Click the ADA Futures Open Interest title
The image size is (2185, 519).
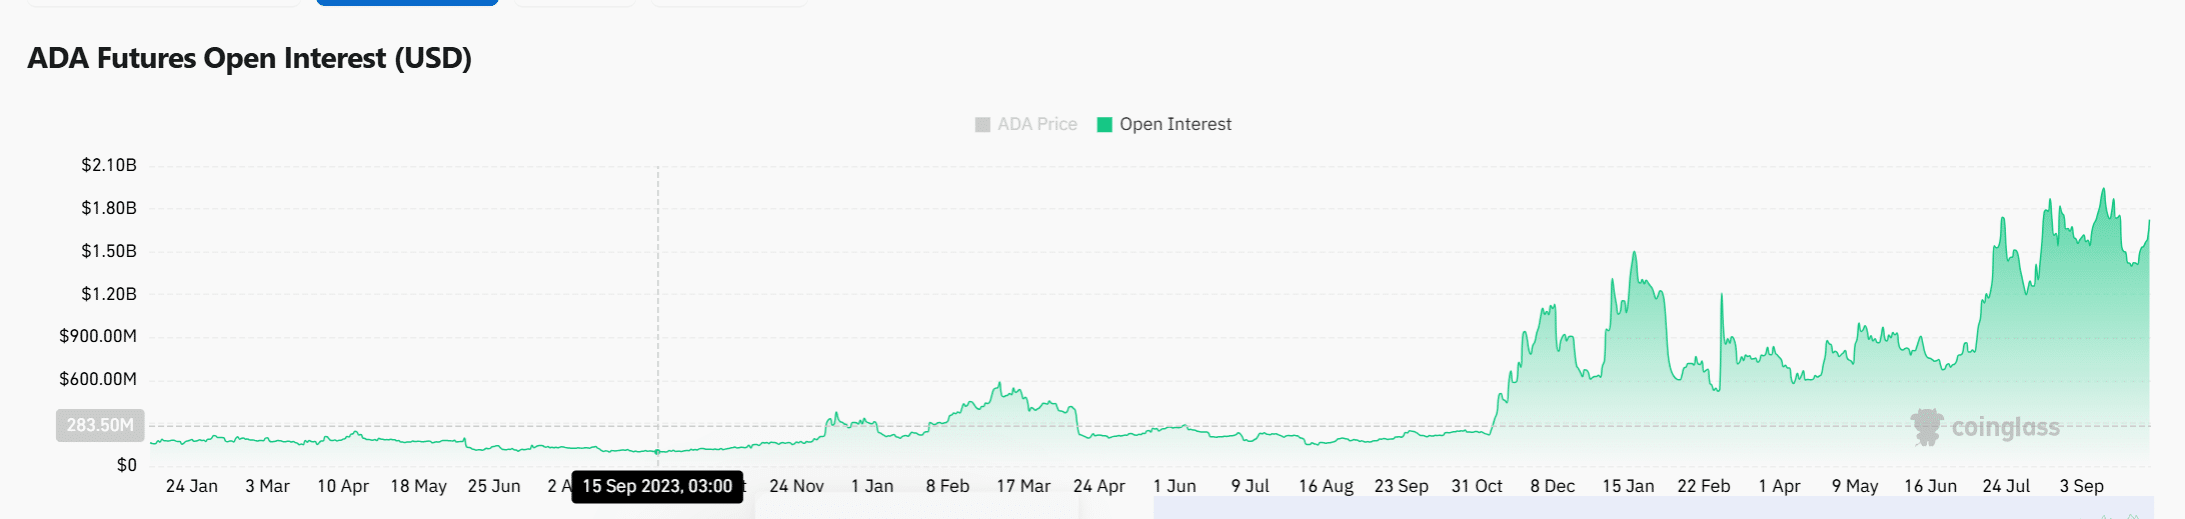249,58
